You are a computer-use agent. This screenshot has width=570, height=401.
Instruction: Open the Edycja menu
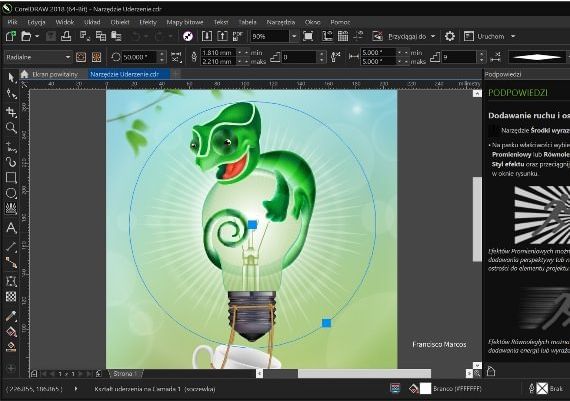tap(36, 22)
